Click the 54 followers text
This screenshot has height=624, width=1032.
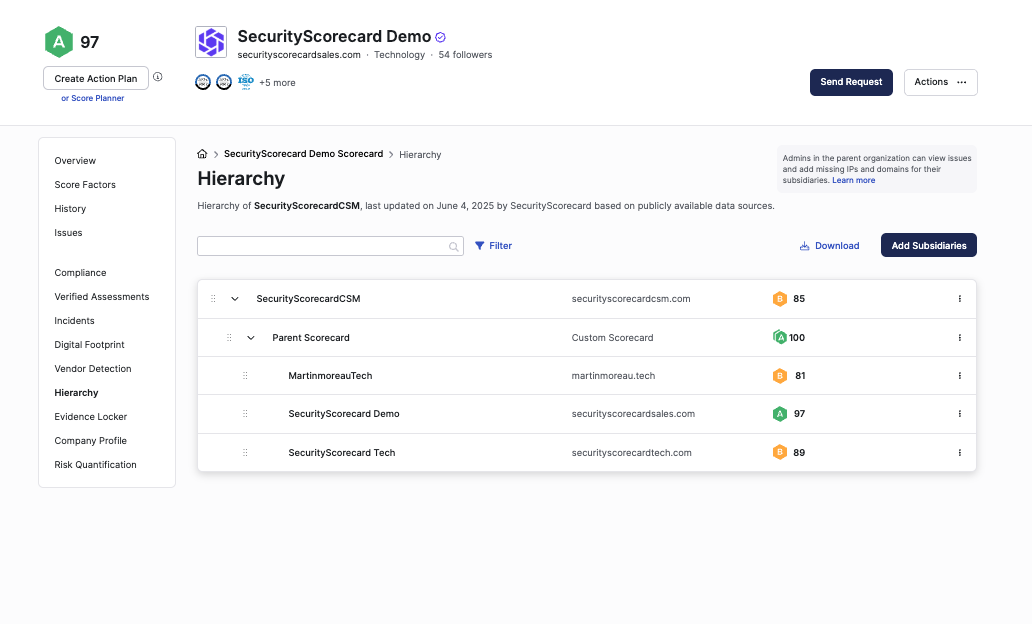465,55
